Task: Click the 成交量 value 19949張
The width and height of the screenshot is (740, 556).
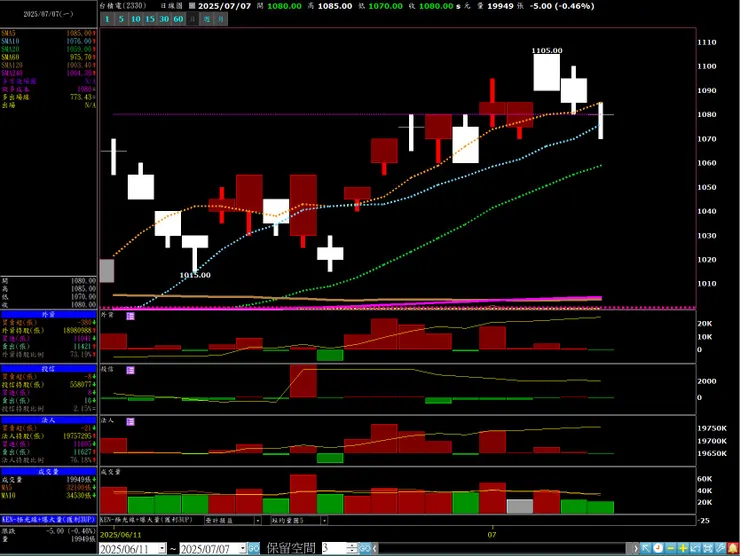Action: pos(78,480)
